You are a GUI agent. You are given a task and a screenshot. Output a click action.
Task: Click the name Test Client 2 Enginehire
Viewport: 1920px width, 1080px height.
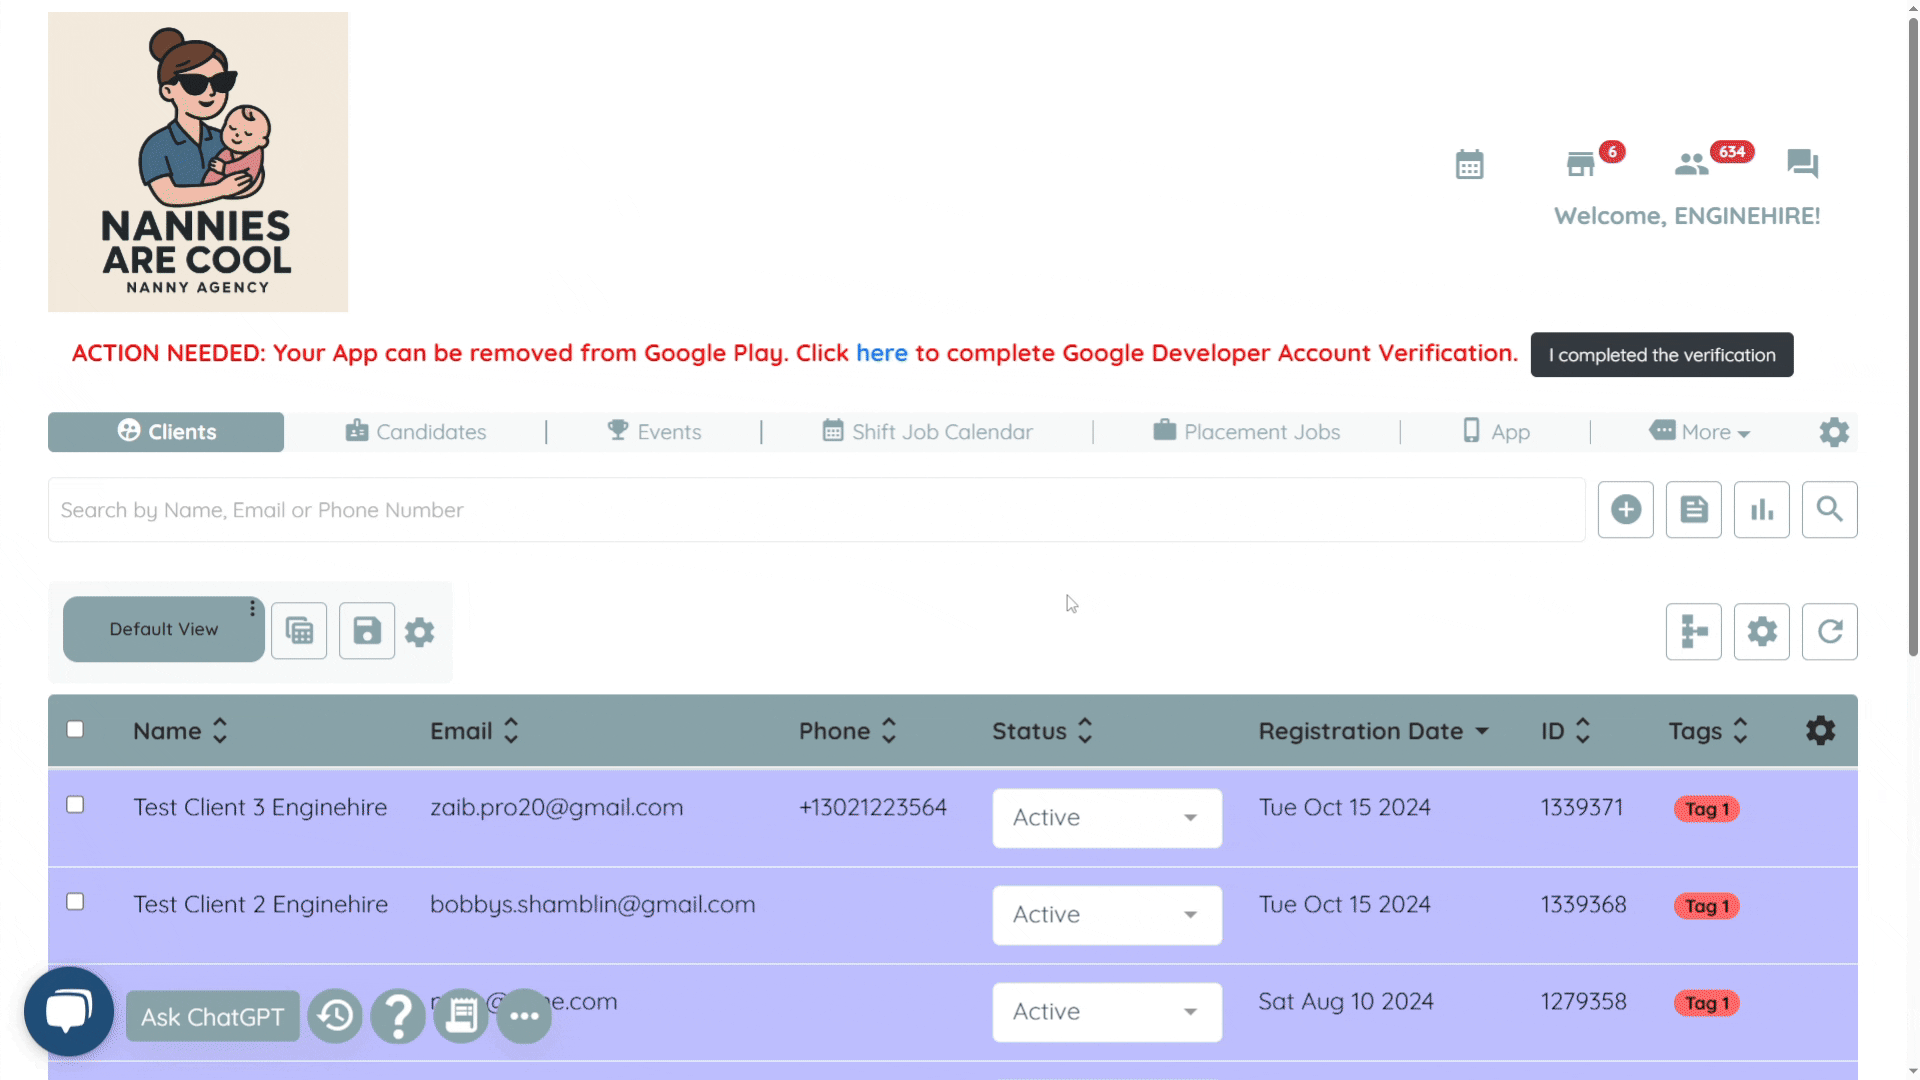[x=260, y=905]
